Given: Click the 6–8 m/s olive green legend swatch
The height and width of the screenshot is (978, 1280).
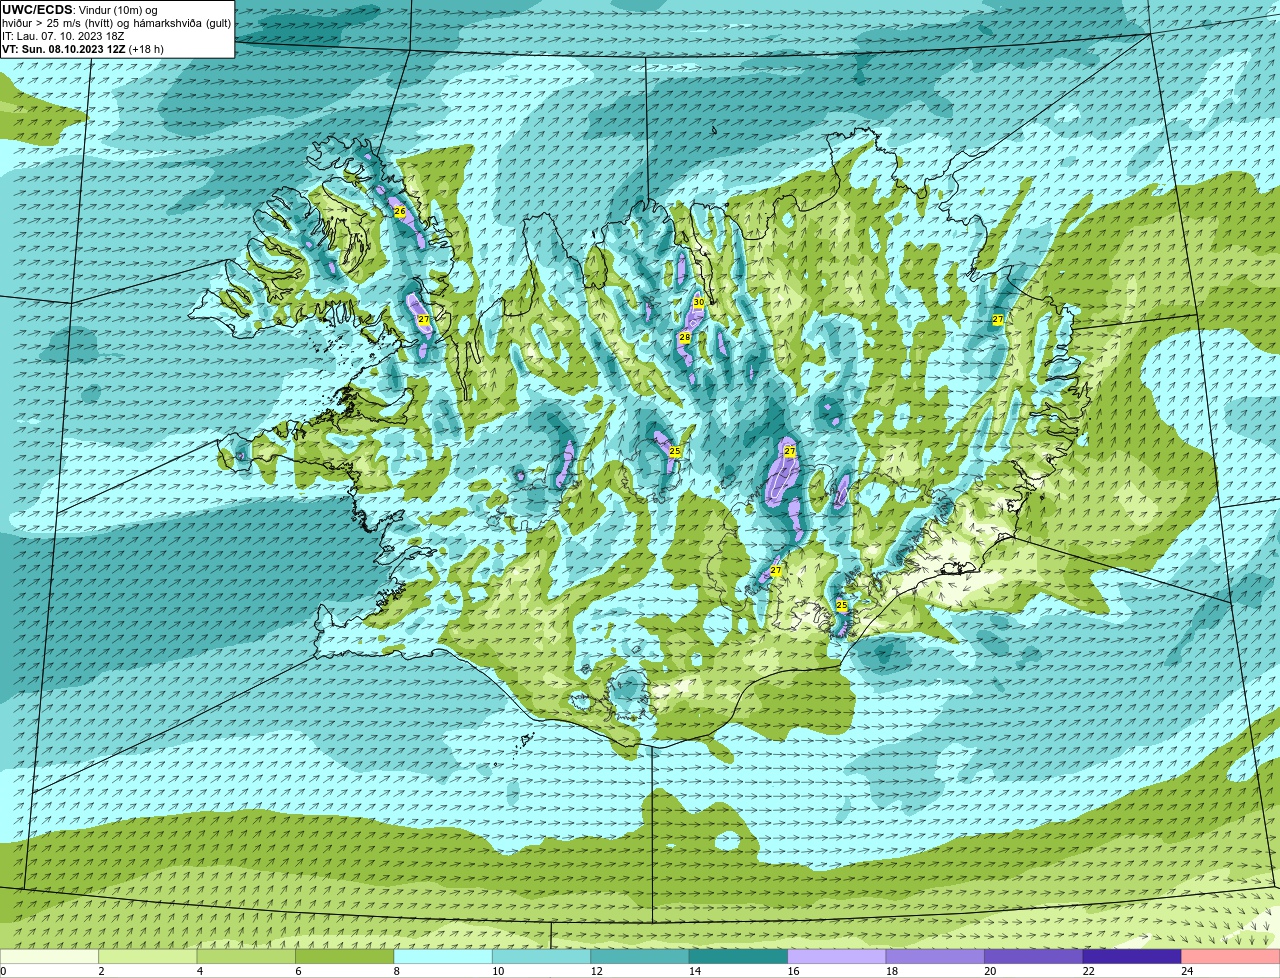Looking at the screenshot, I should [x=345, y=956].
